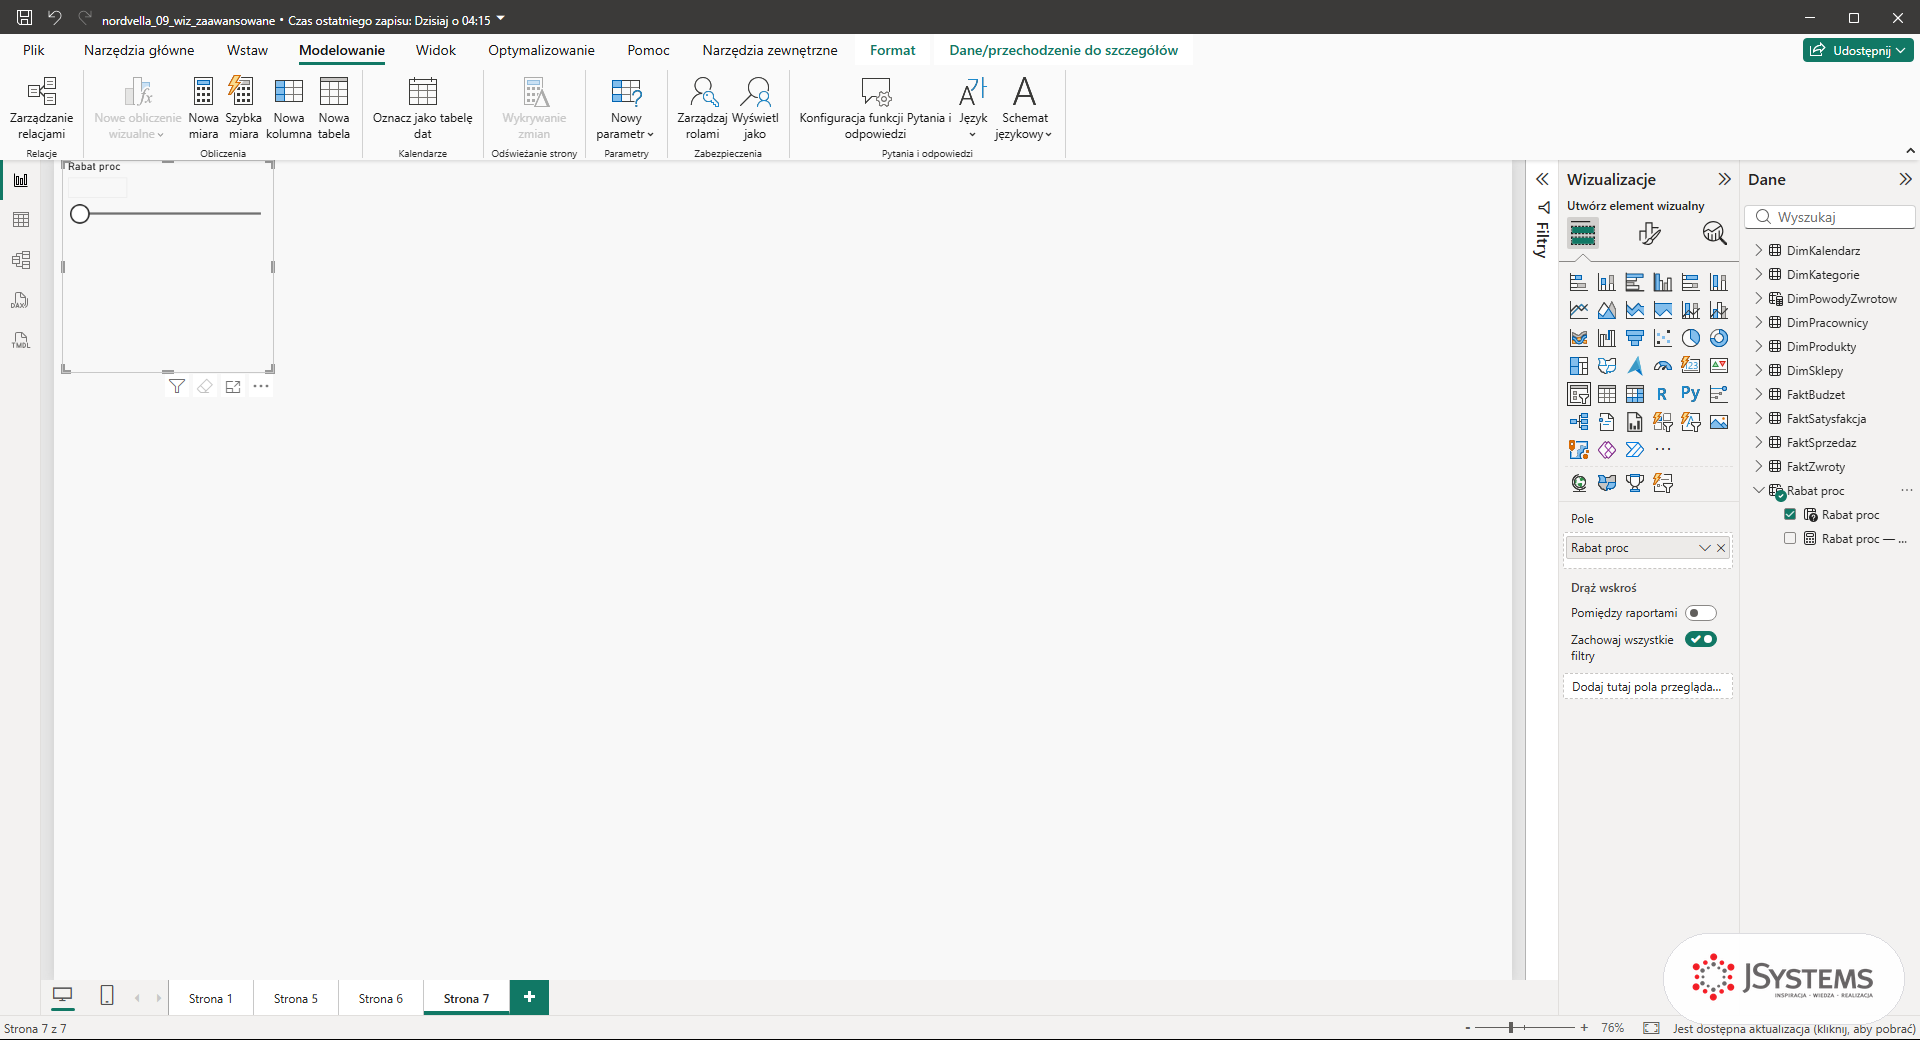Expand DimKalendarz table
The width and height of the screenshot is (1920, 1040).
pyautogui.click(x=1759, y=250)
